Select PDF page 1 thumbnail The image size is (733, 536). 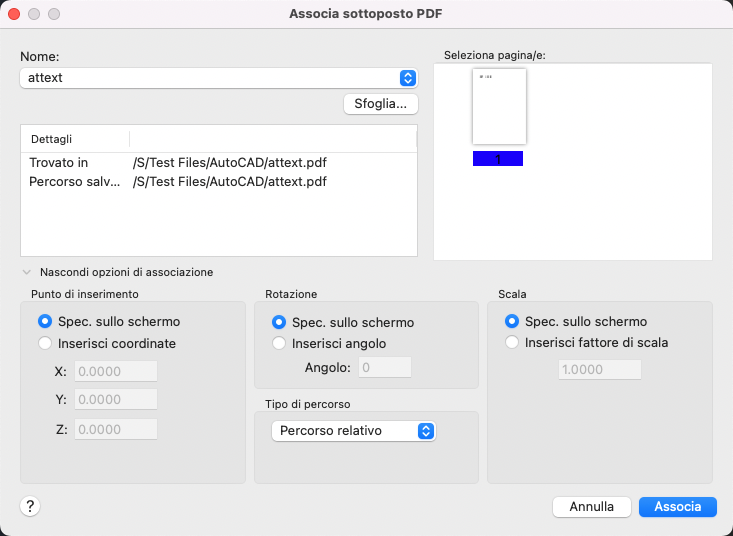(499, 107)
